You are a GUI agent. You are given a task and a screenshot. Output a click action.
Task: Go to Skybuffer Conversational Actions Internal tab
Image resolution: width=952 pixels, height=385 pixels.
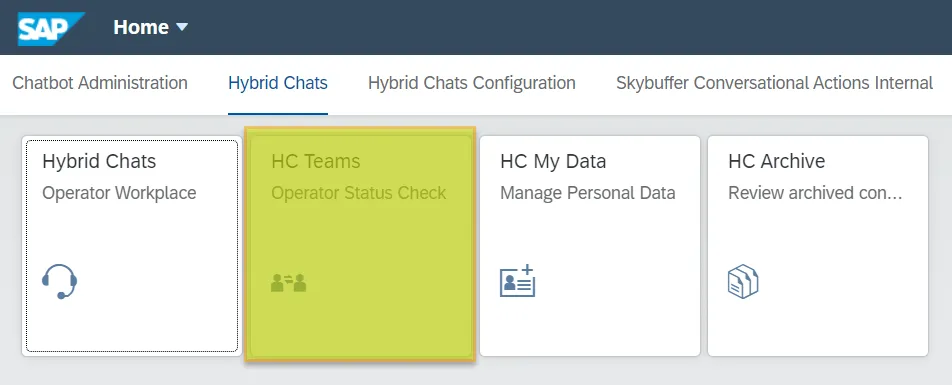[774, 83]
